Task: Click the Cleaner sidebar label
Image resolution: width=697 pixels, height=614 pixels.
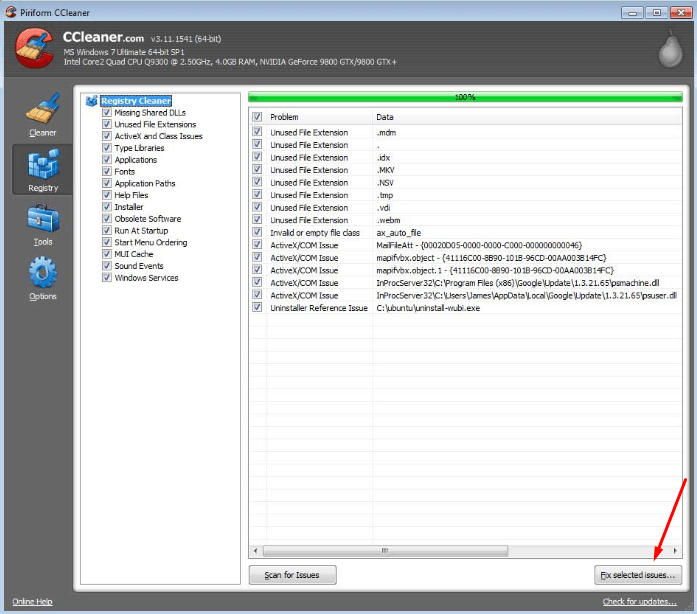Action: point(43,132)
